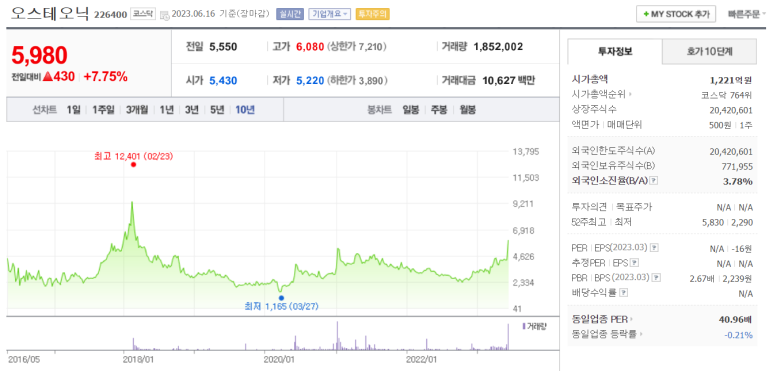Click the +7.75% change rate

pos(105,77)
